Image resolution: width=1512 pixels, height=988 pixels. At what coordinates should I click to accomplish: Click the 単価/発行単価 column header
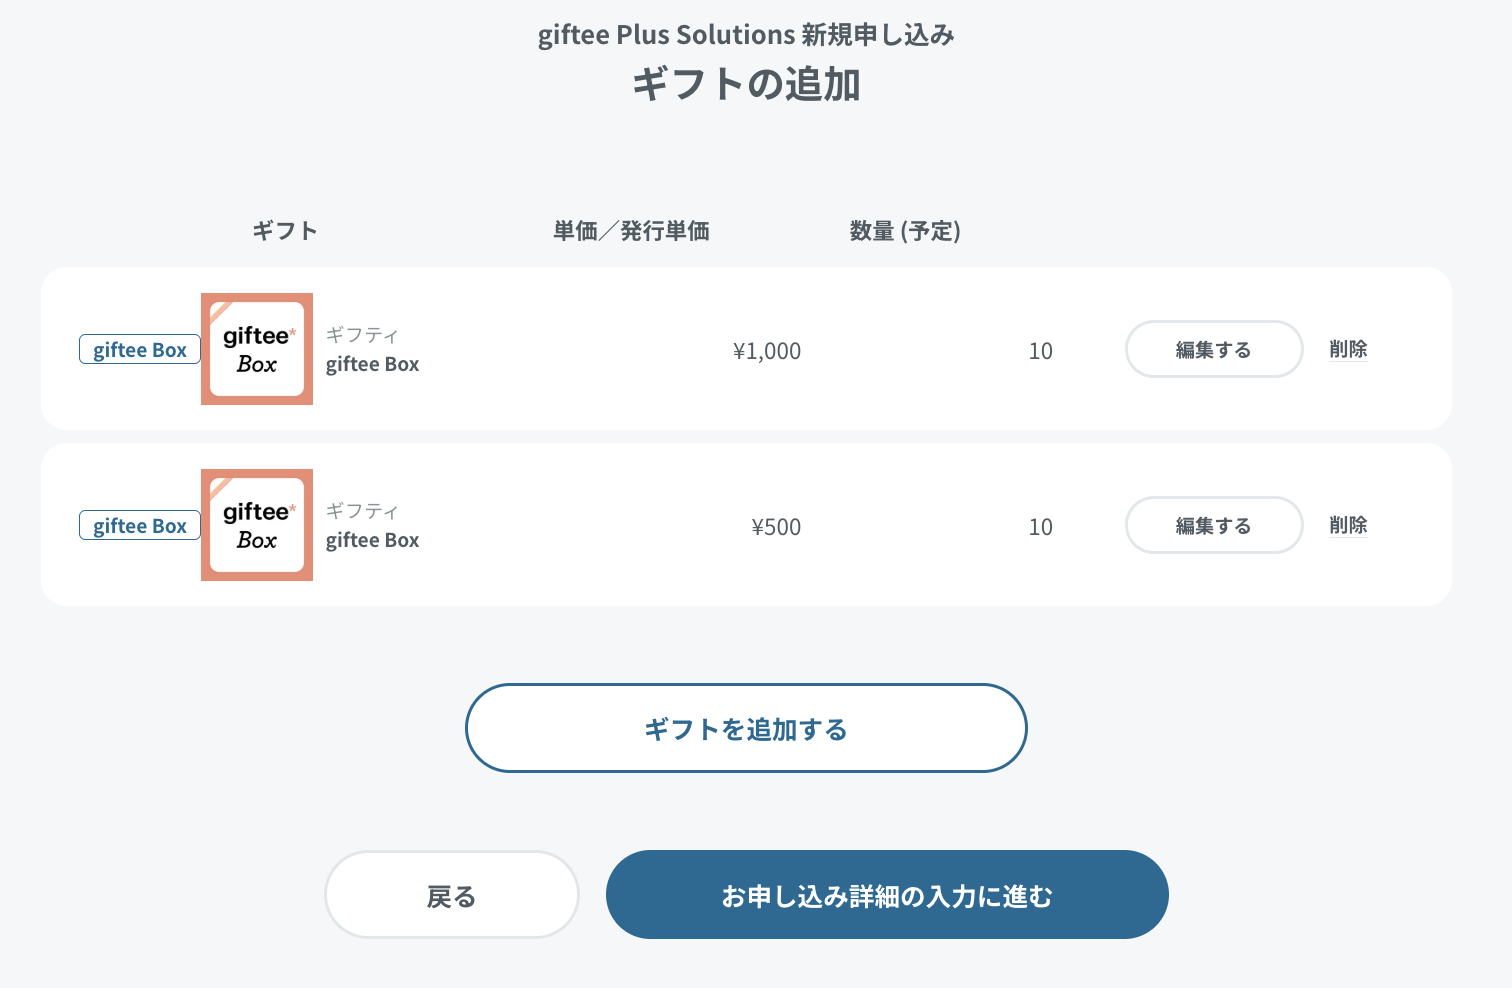pos(632,231)
